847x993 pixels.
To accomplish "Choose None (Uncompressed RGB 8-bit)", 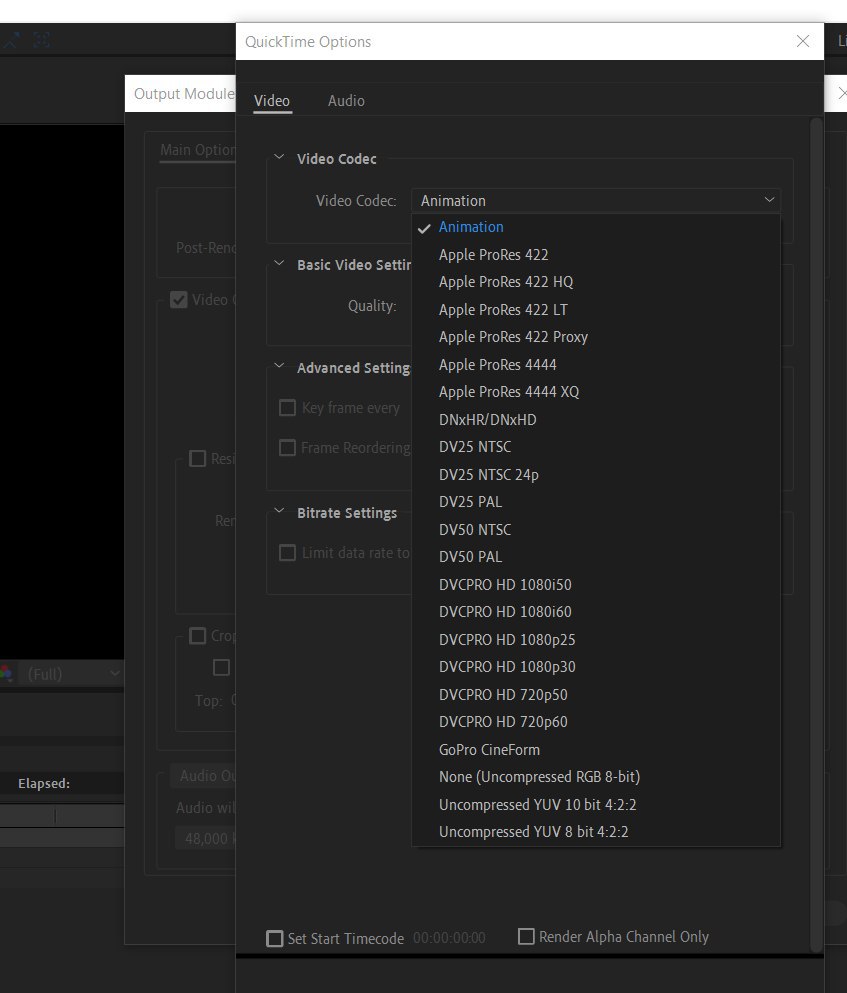I will 596,777.
